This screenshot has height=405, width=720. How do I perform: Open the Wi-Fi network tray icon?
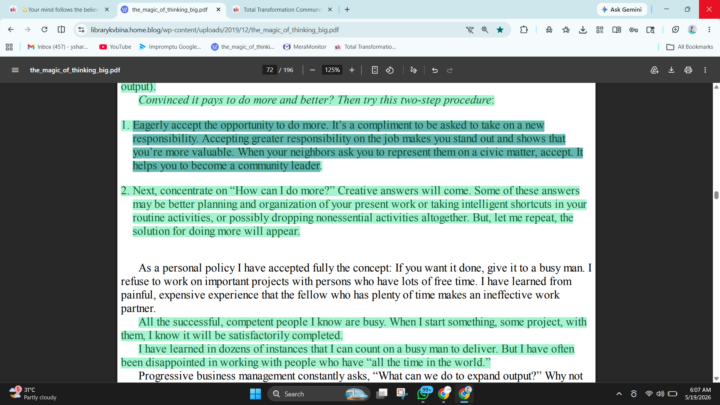tap(649, 394)
